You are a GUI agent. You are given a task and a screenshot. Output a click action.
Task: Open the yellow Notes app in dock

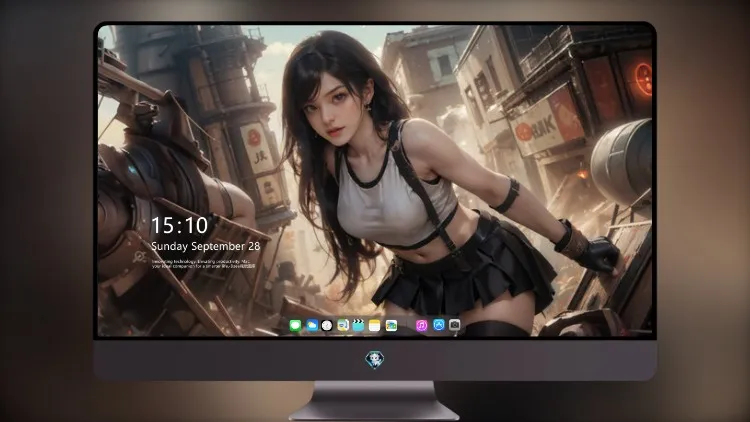pos(375,326)
